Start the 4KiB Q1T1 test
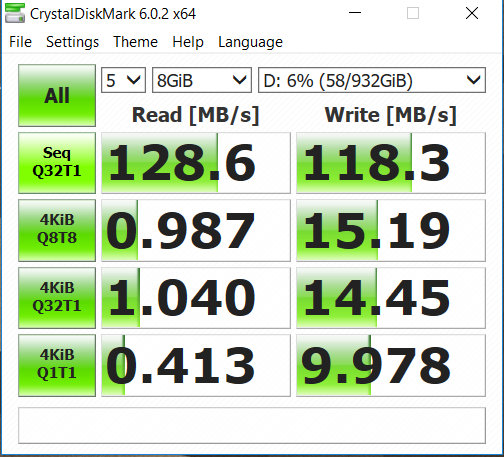Screen dimensions: 504x457 pos(57,365)
